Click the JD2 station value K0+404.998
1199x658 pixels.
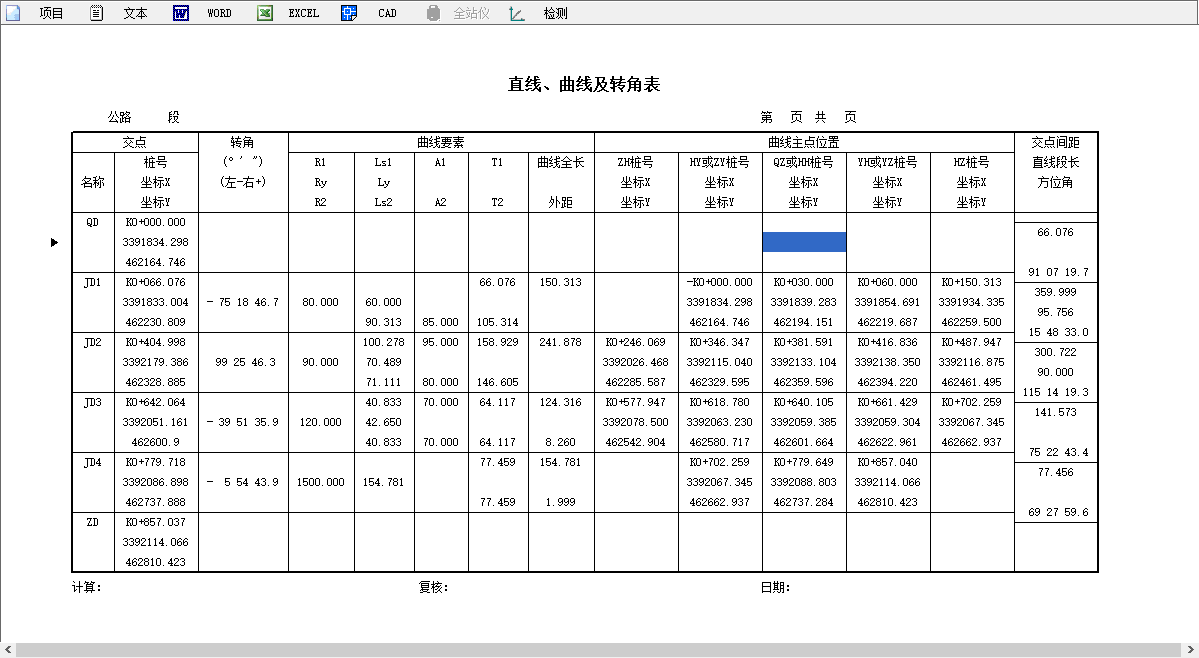[x=156, y=342]
